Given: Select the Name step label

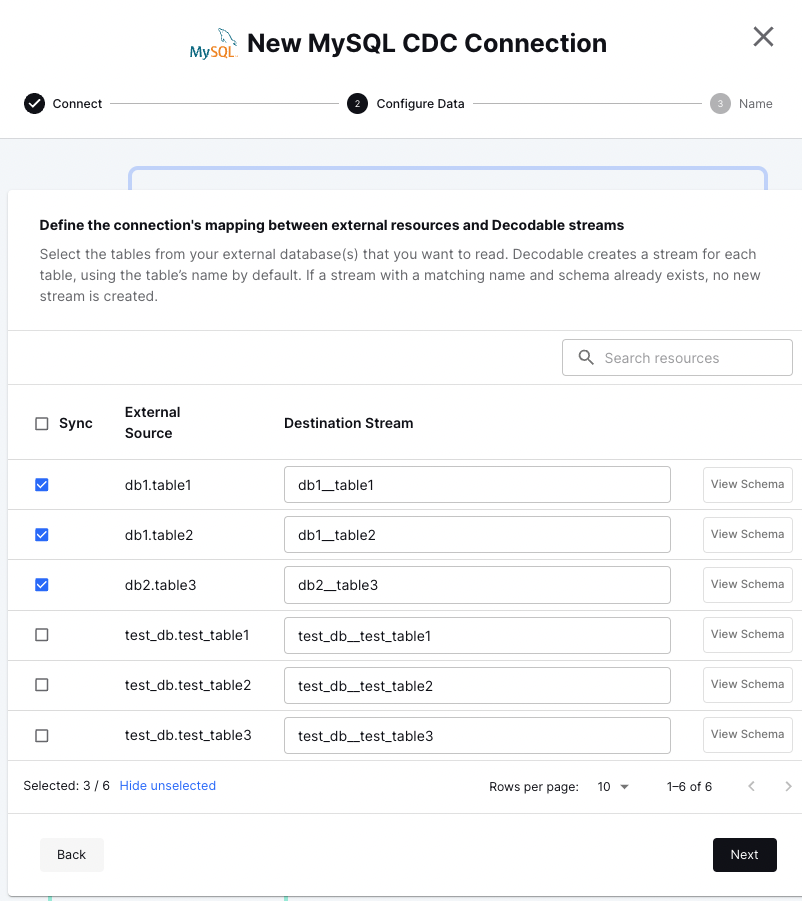Looking at the screenshot, I should coord(755,103).
